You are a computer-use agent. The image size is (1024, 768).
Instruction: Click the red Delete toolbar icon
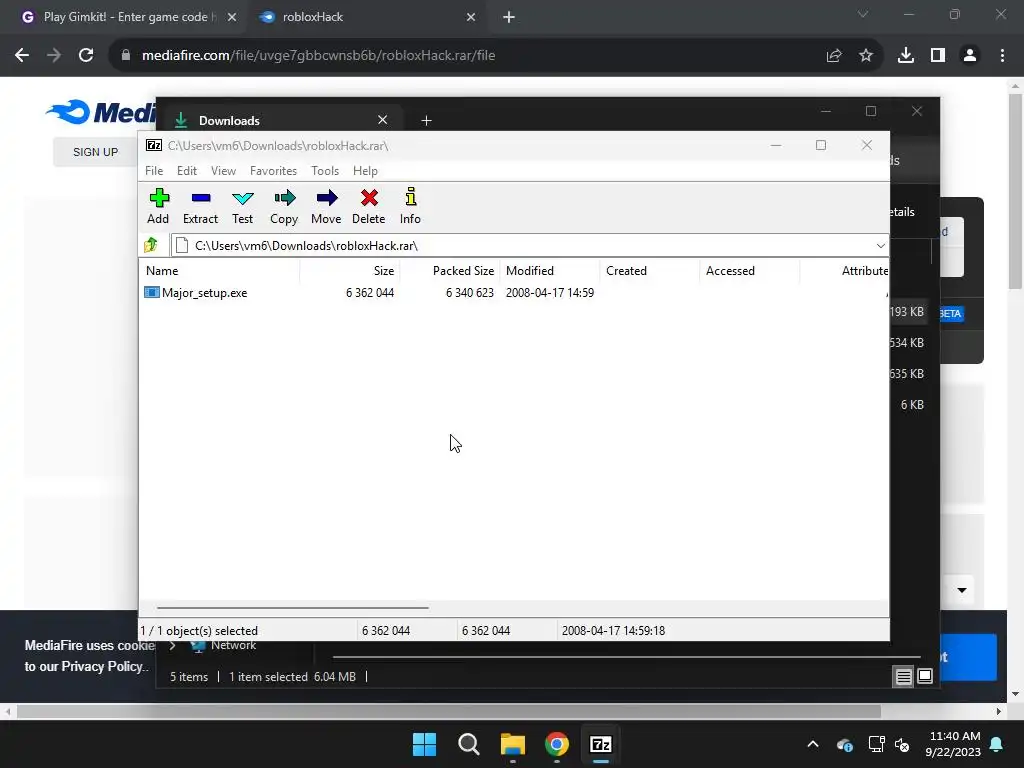click(x=368, y=206)
